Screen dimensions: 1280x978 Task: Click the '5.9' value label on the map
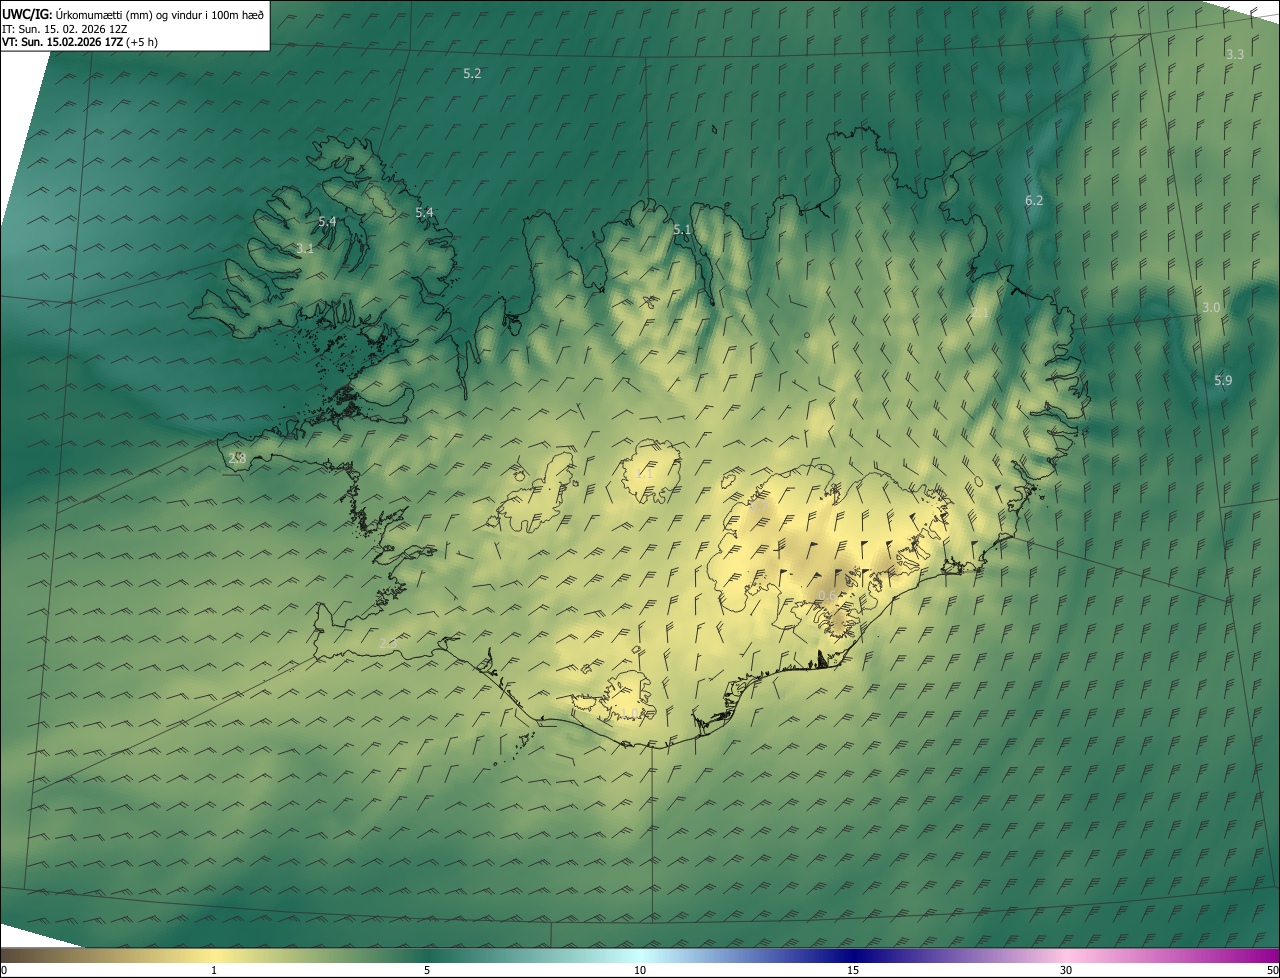(x=1223, y=380)
